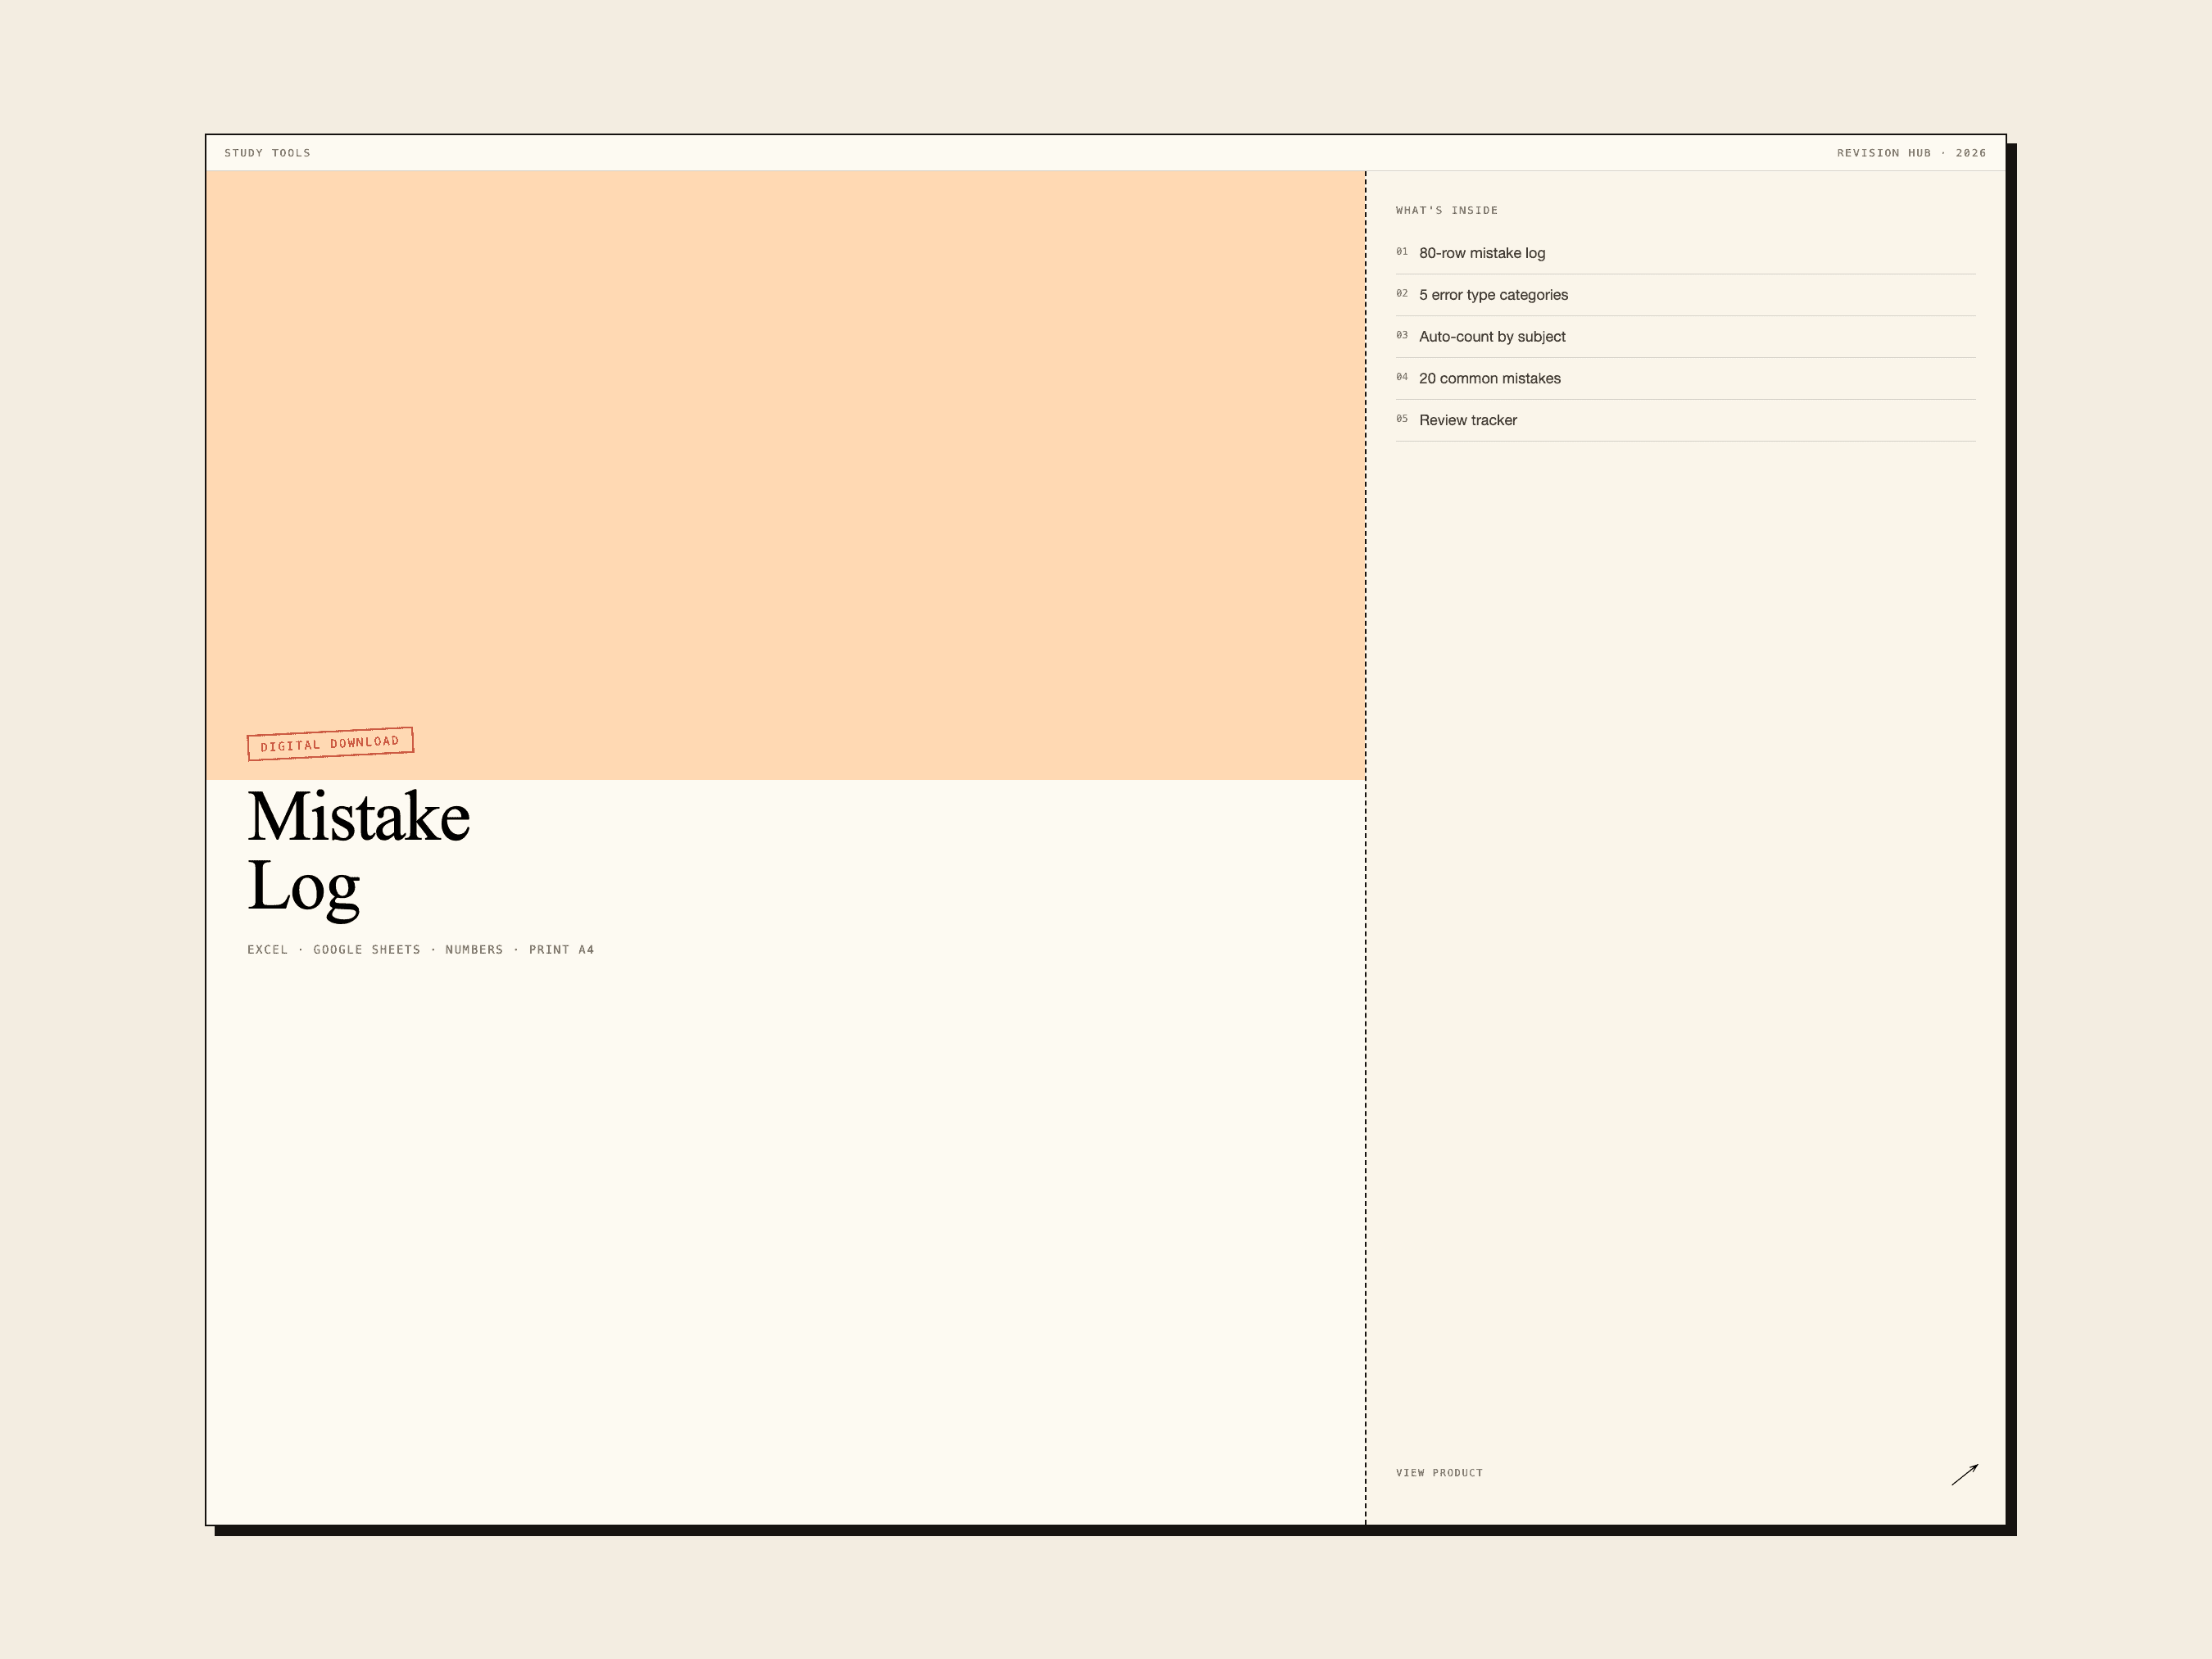Viewport: 2212px width, 1659px height.
Task: Click the DIGITAL DOWNLOAD stamp badge
Action: (330, 744)
